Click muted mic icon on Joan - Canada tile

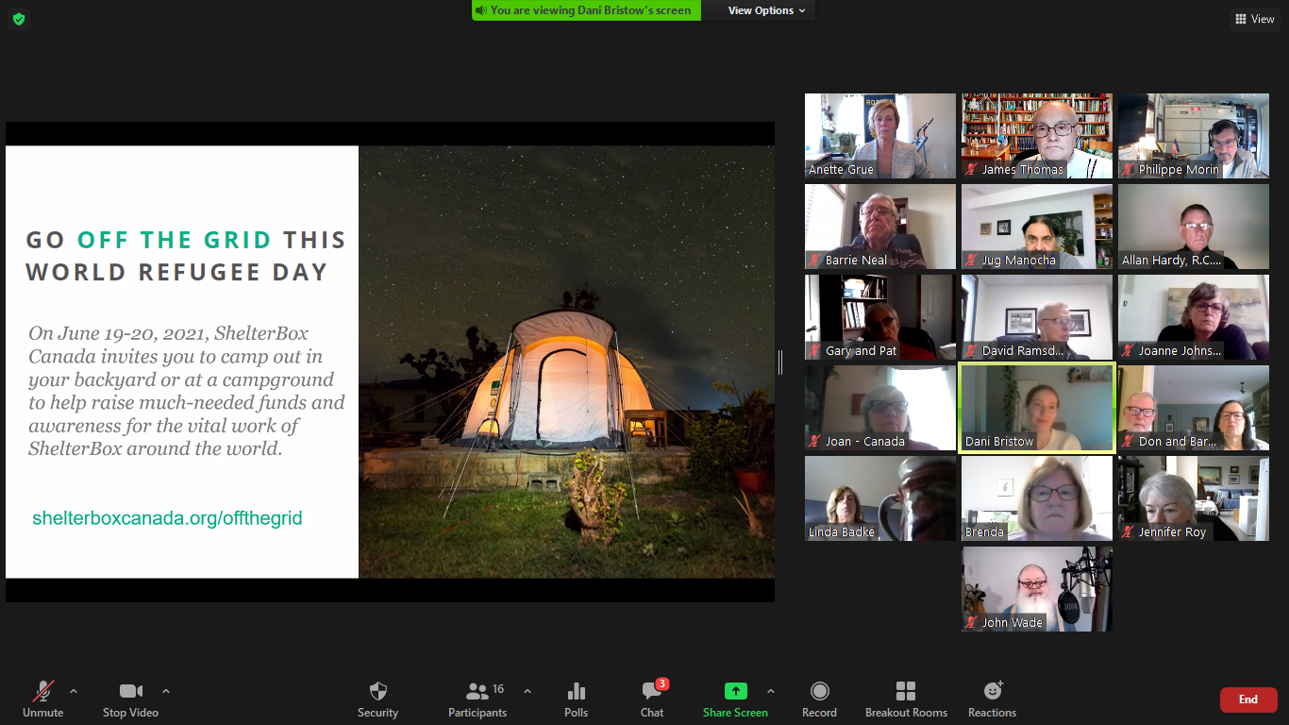coord(815,442)
